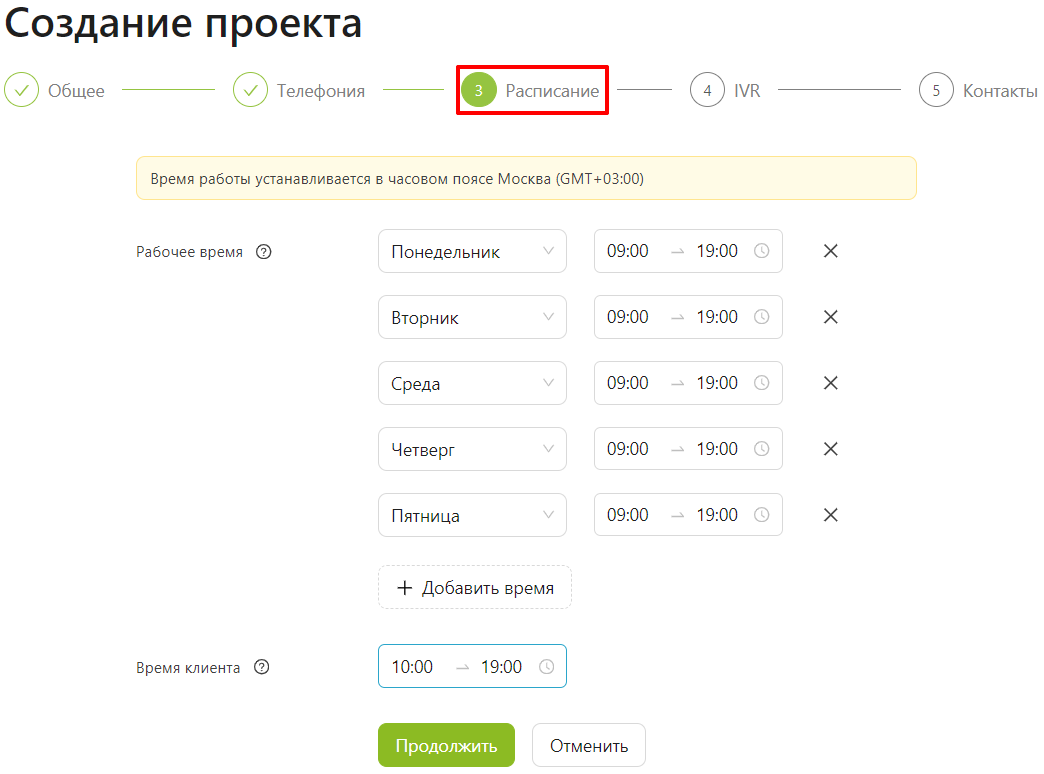Edit Среда start time 09:00
The image size is (1044, 774).
pyautogui.click(x=627, y=383)
